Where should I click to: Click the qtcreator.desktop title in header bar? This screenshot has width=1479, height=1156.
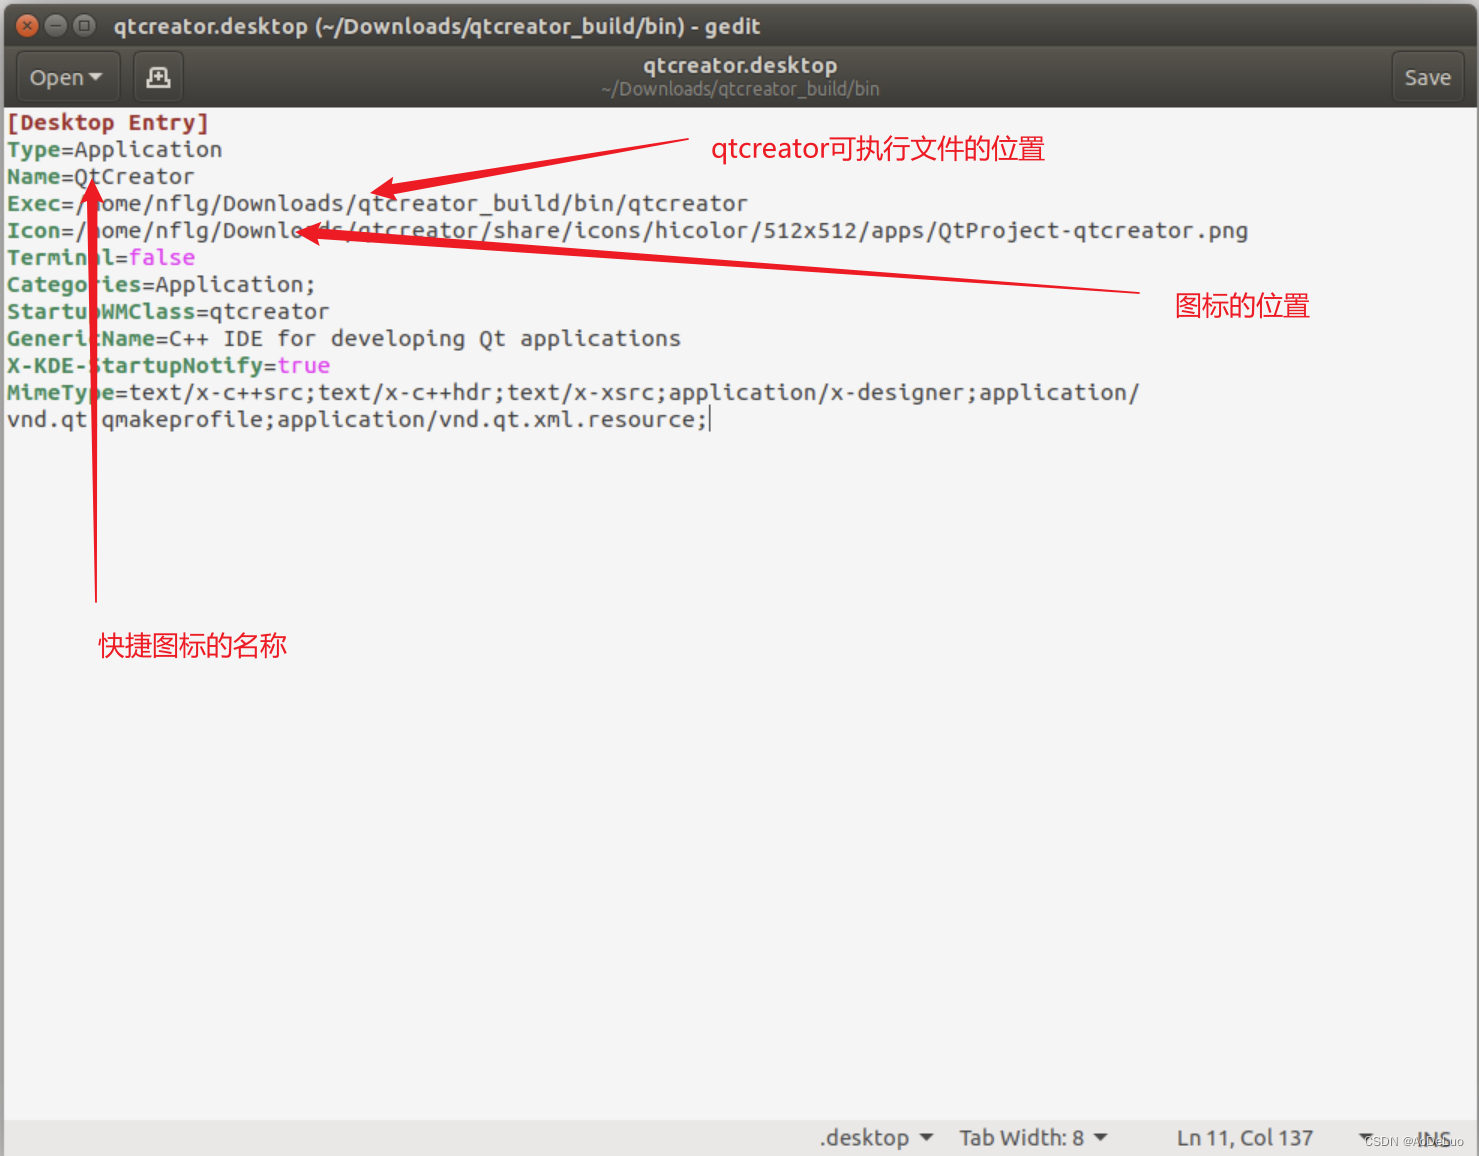(740, 65)
